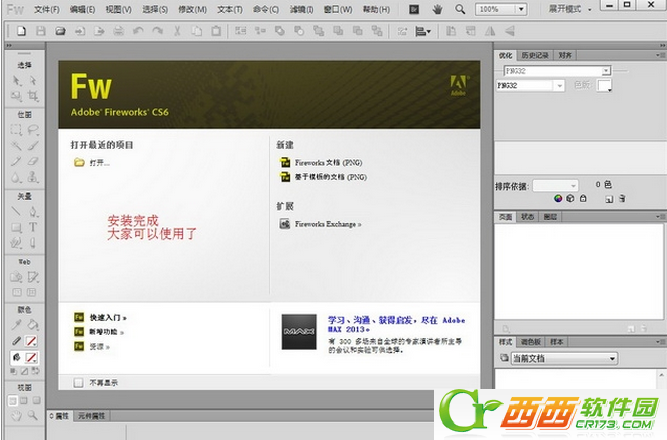Launch Adobe Bridge from menu bar
Image resolution: width=667 pixels, height=440 pixels.
(414, 9)
